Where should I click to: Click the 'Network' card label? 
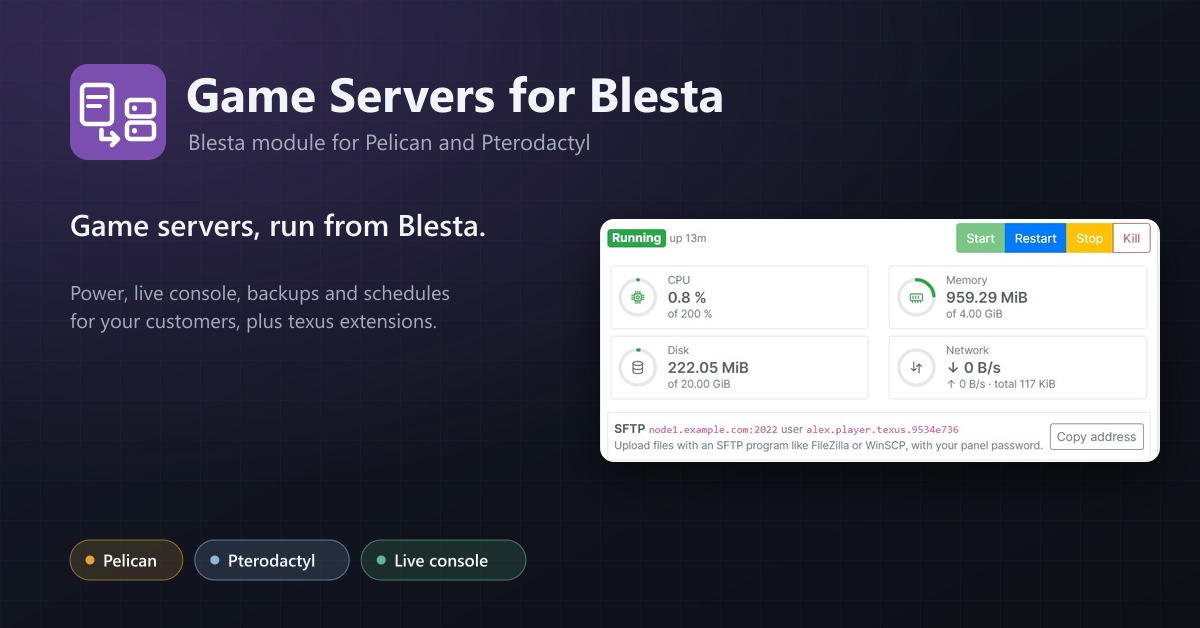coord(967,350)
